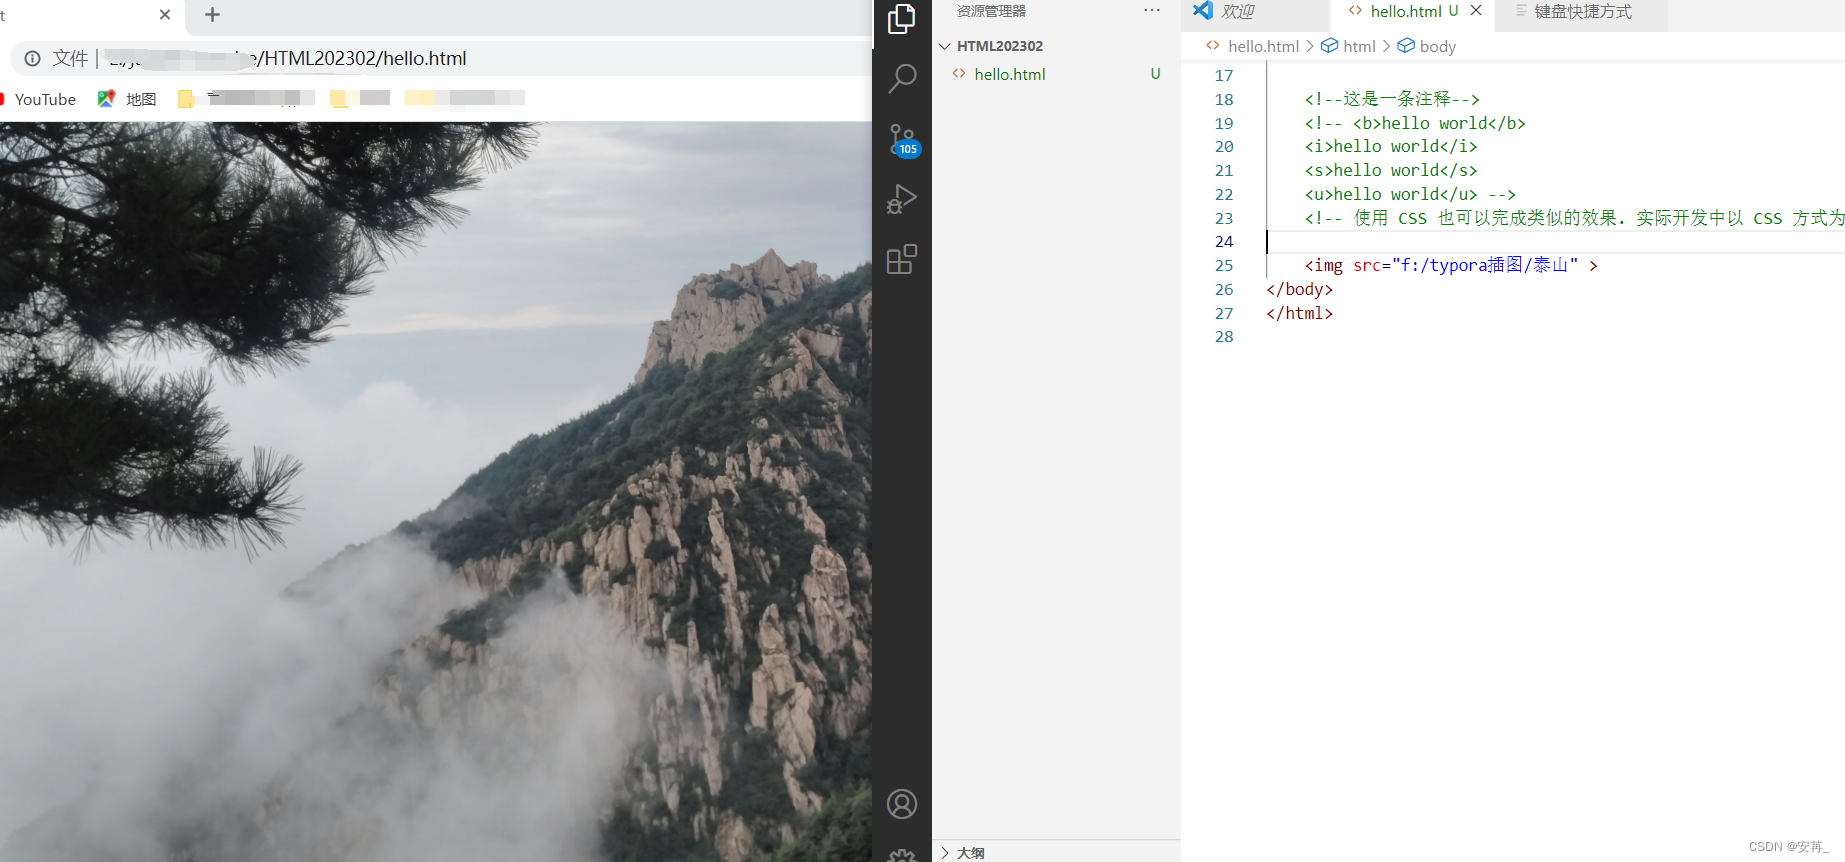This screenshot has height=862, width=1845.
Task: Open the Explorer view in VS Code activity bar
Action: click(902, 19)
